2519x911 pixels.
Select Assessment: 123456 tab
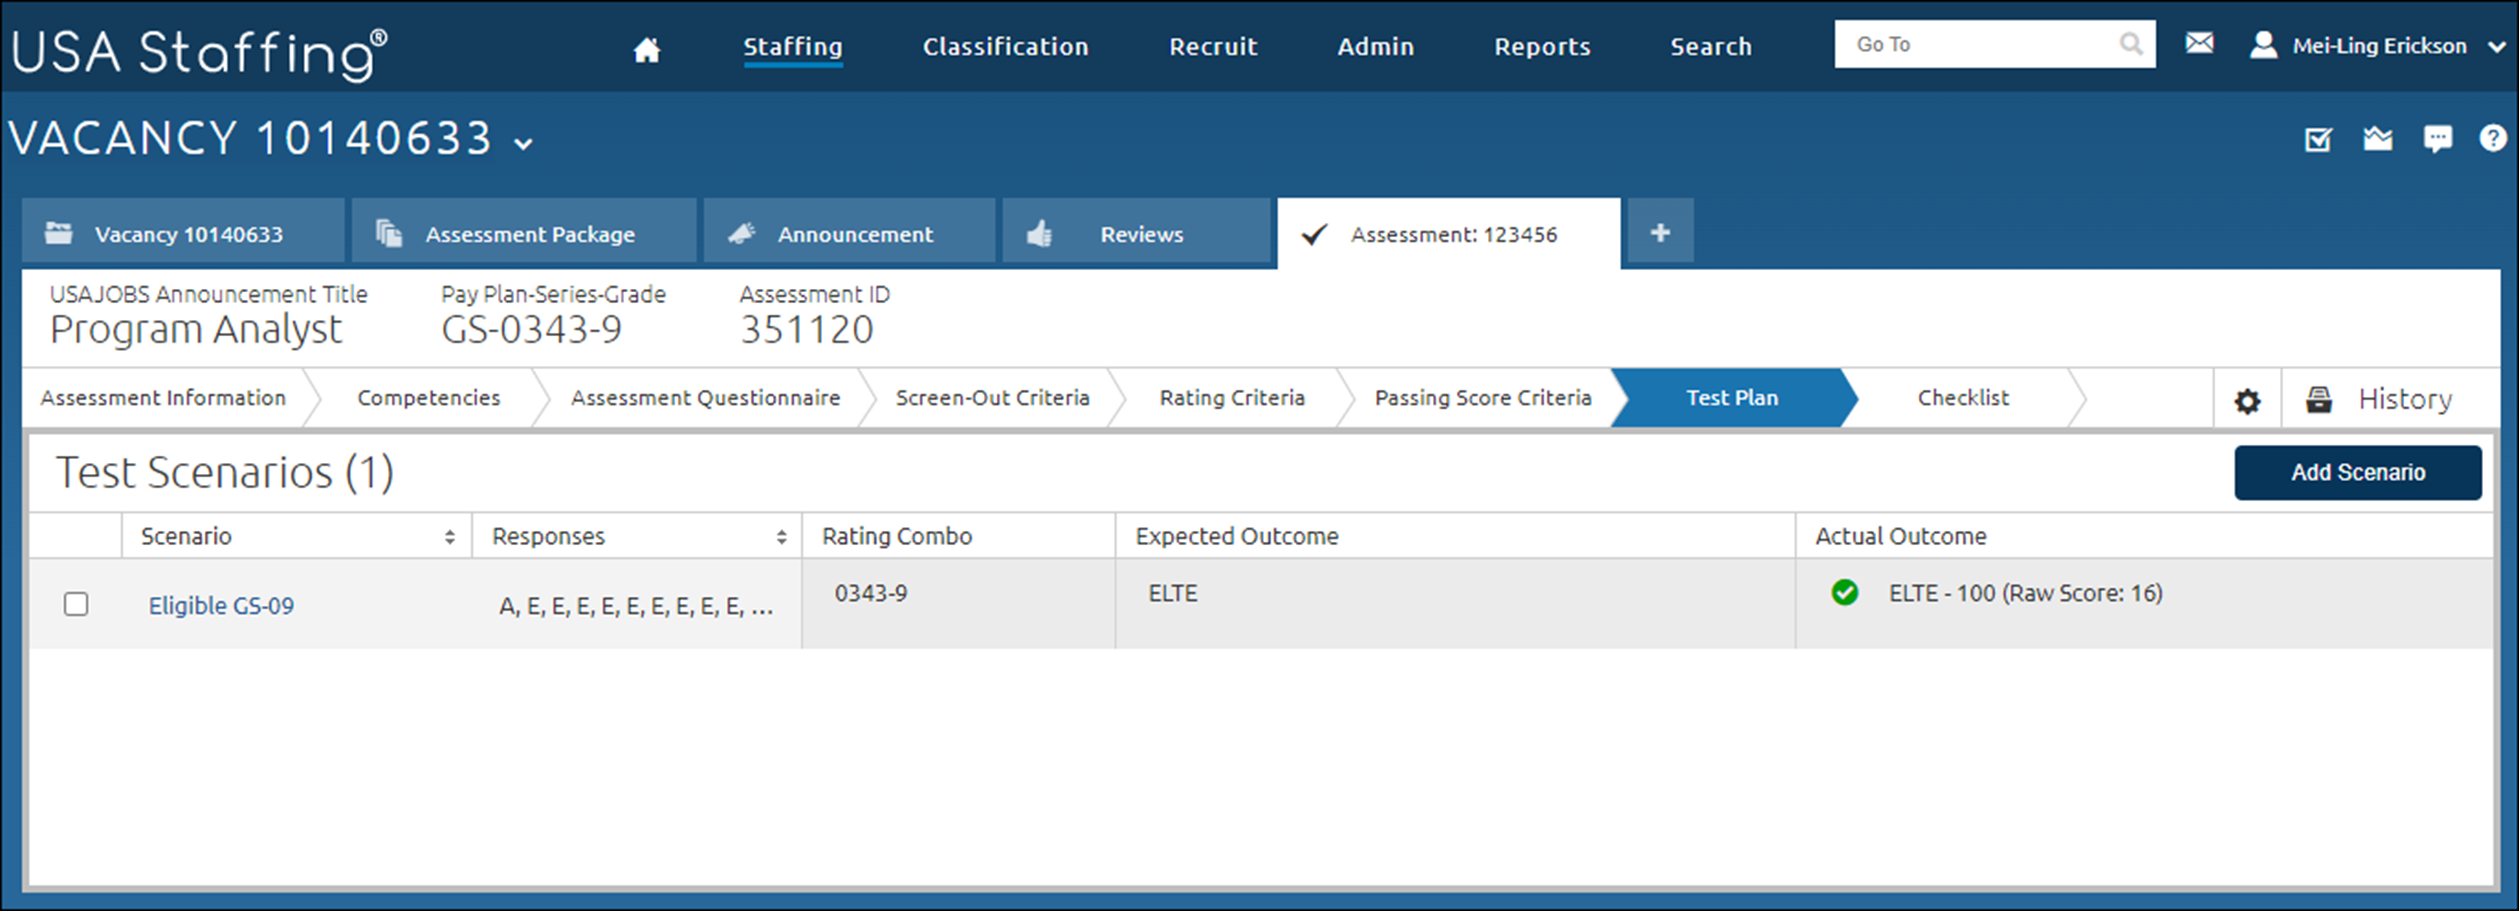click(x=1448, y=233)
